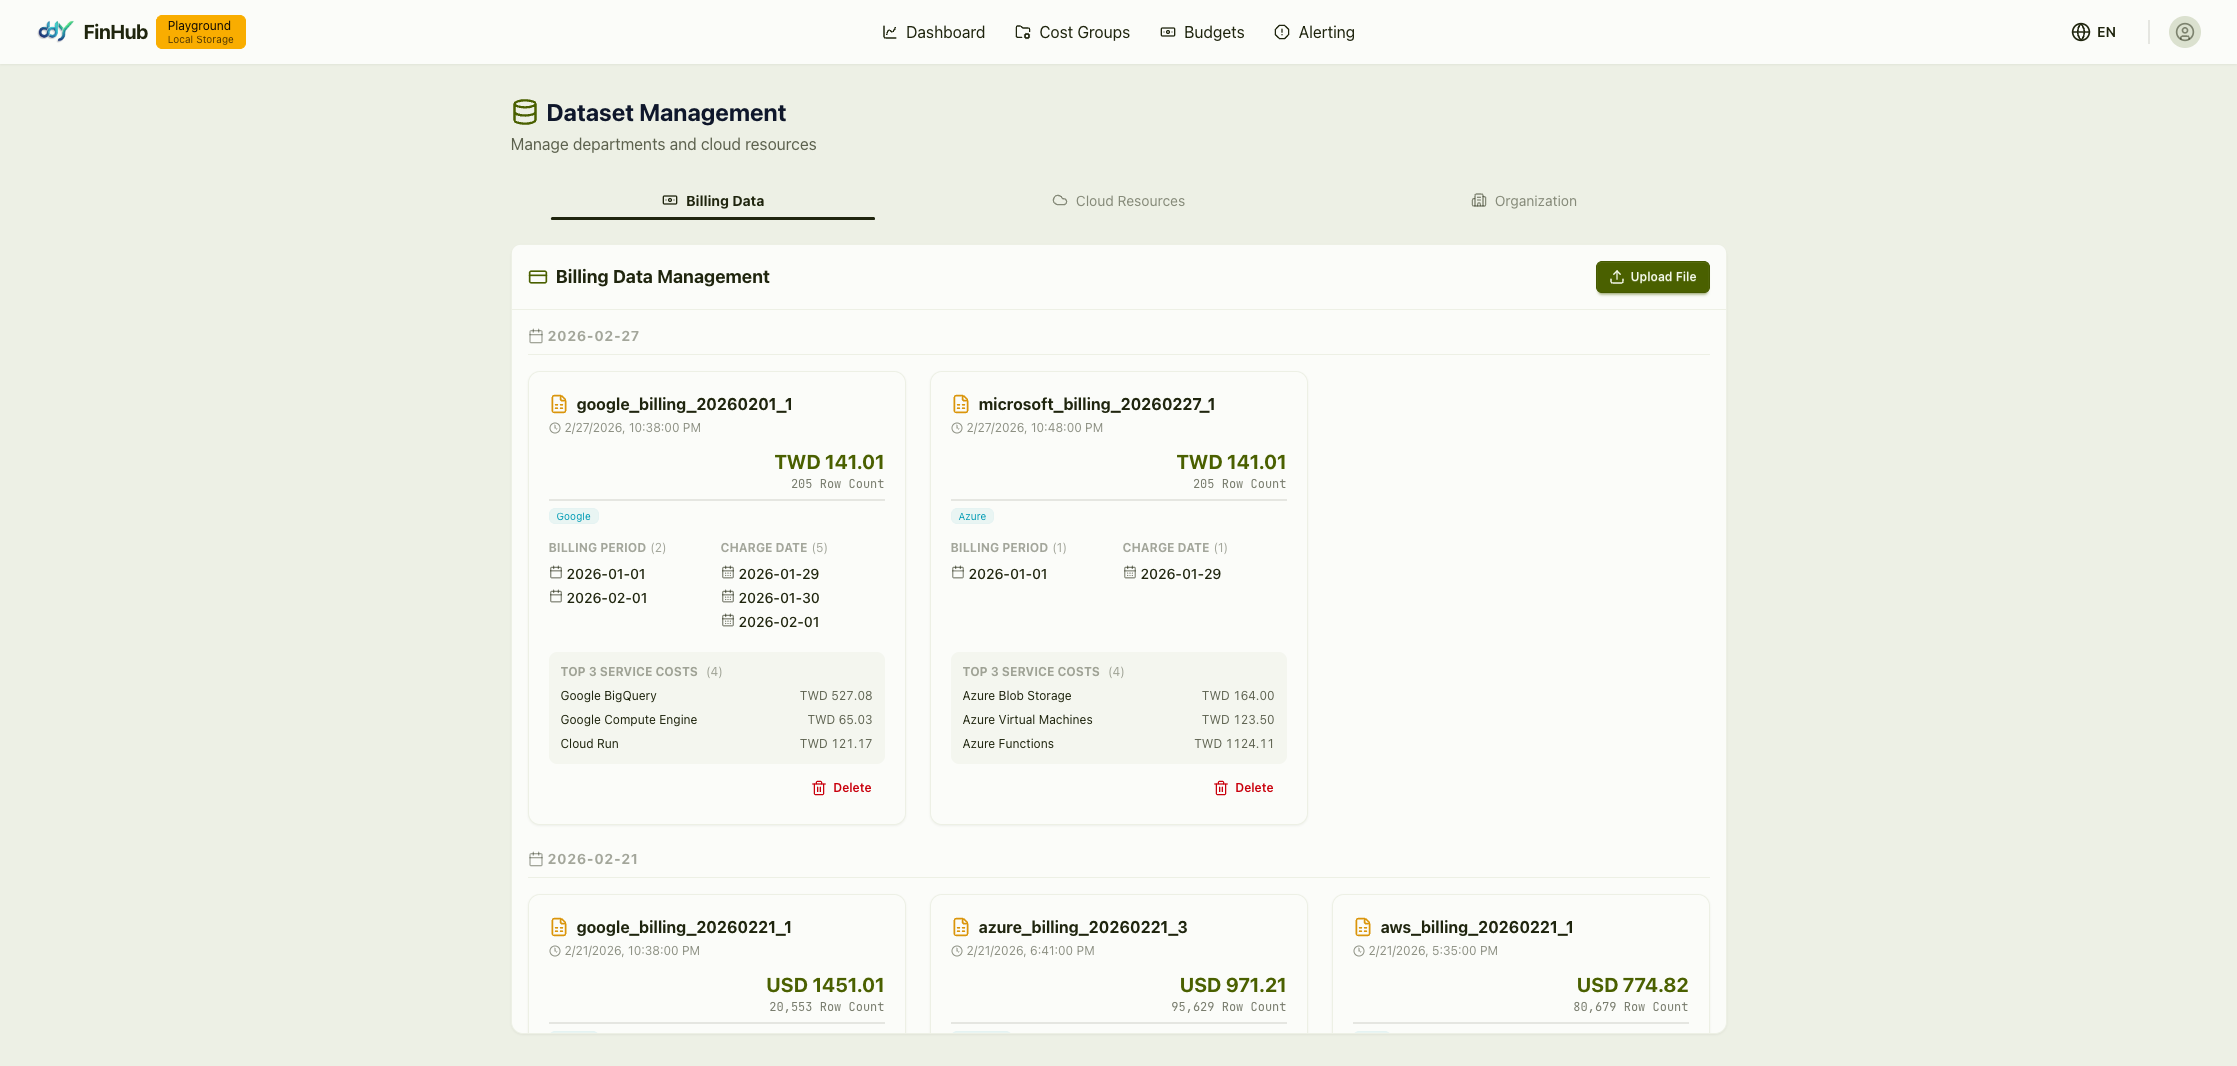
Task: Click the file icon on aws_billing_20260221_1 card
Action: tap(1361, 927)
